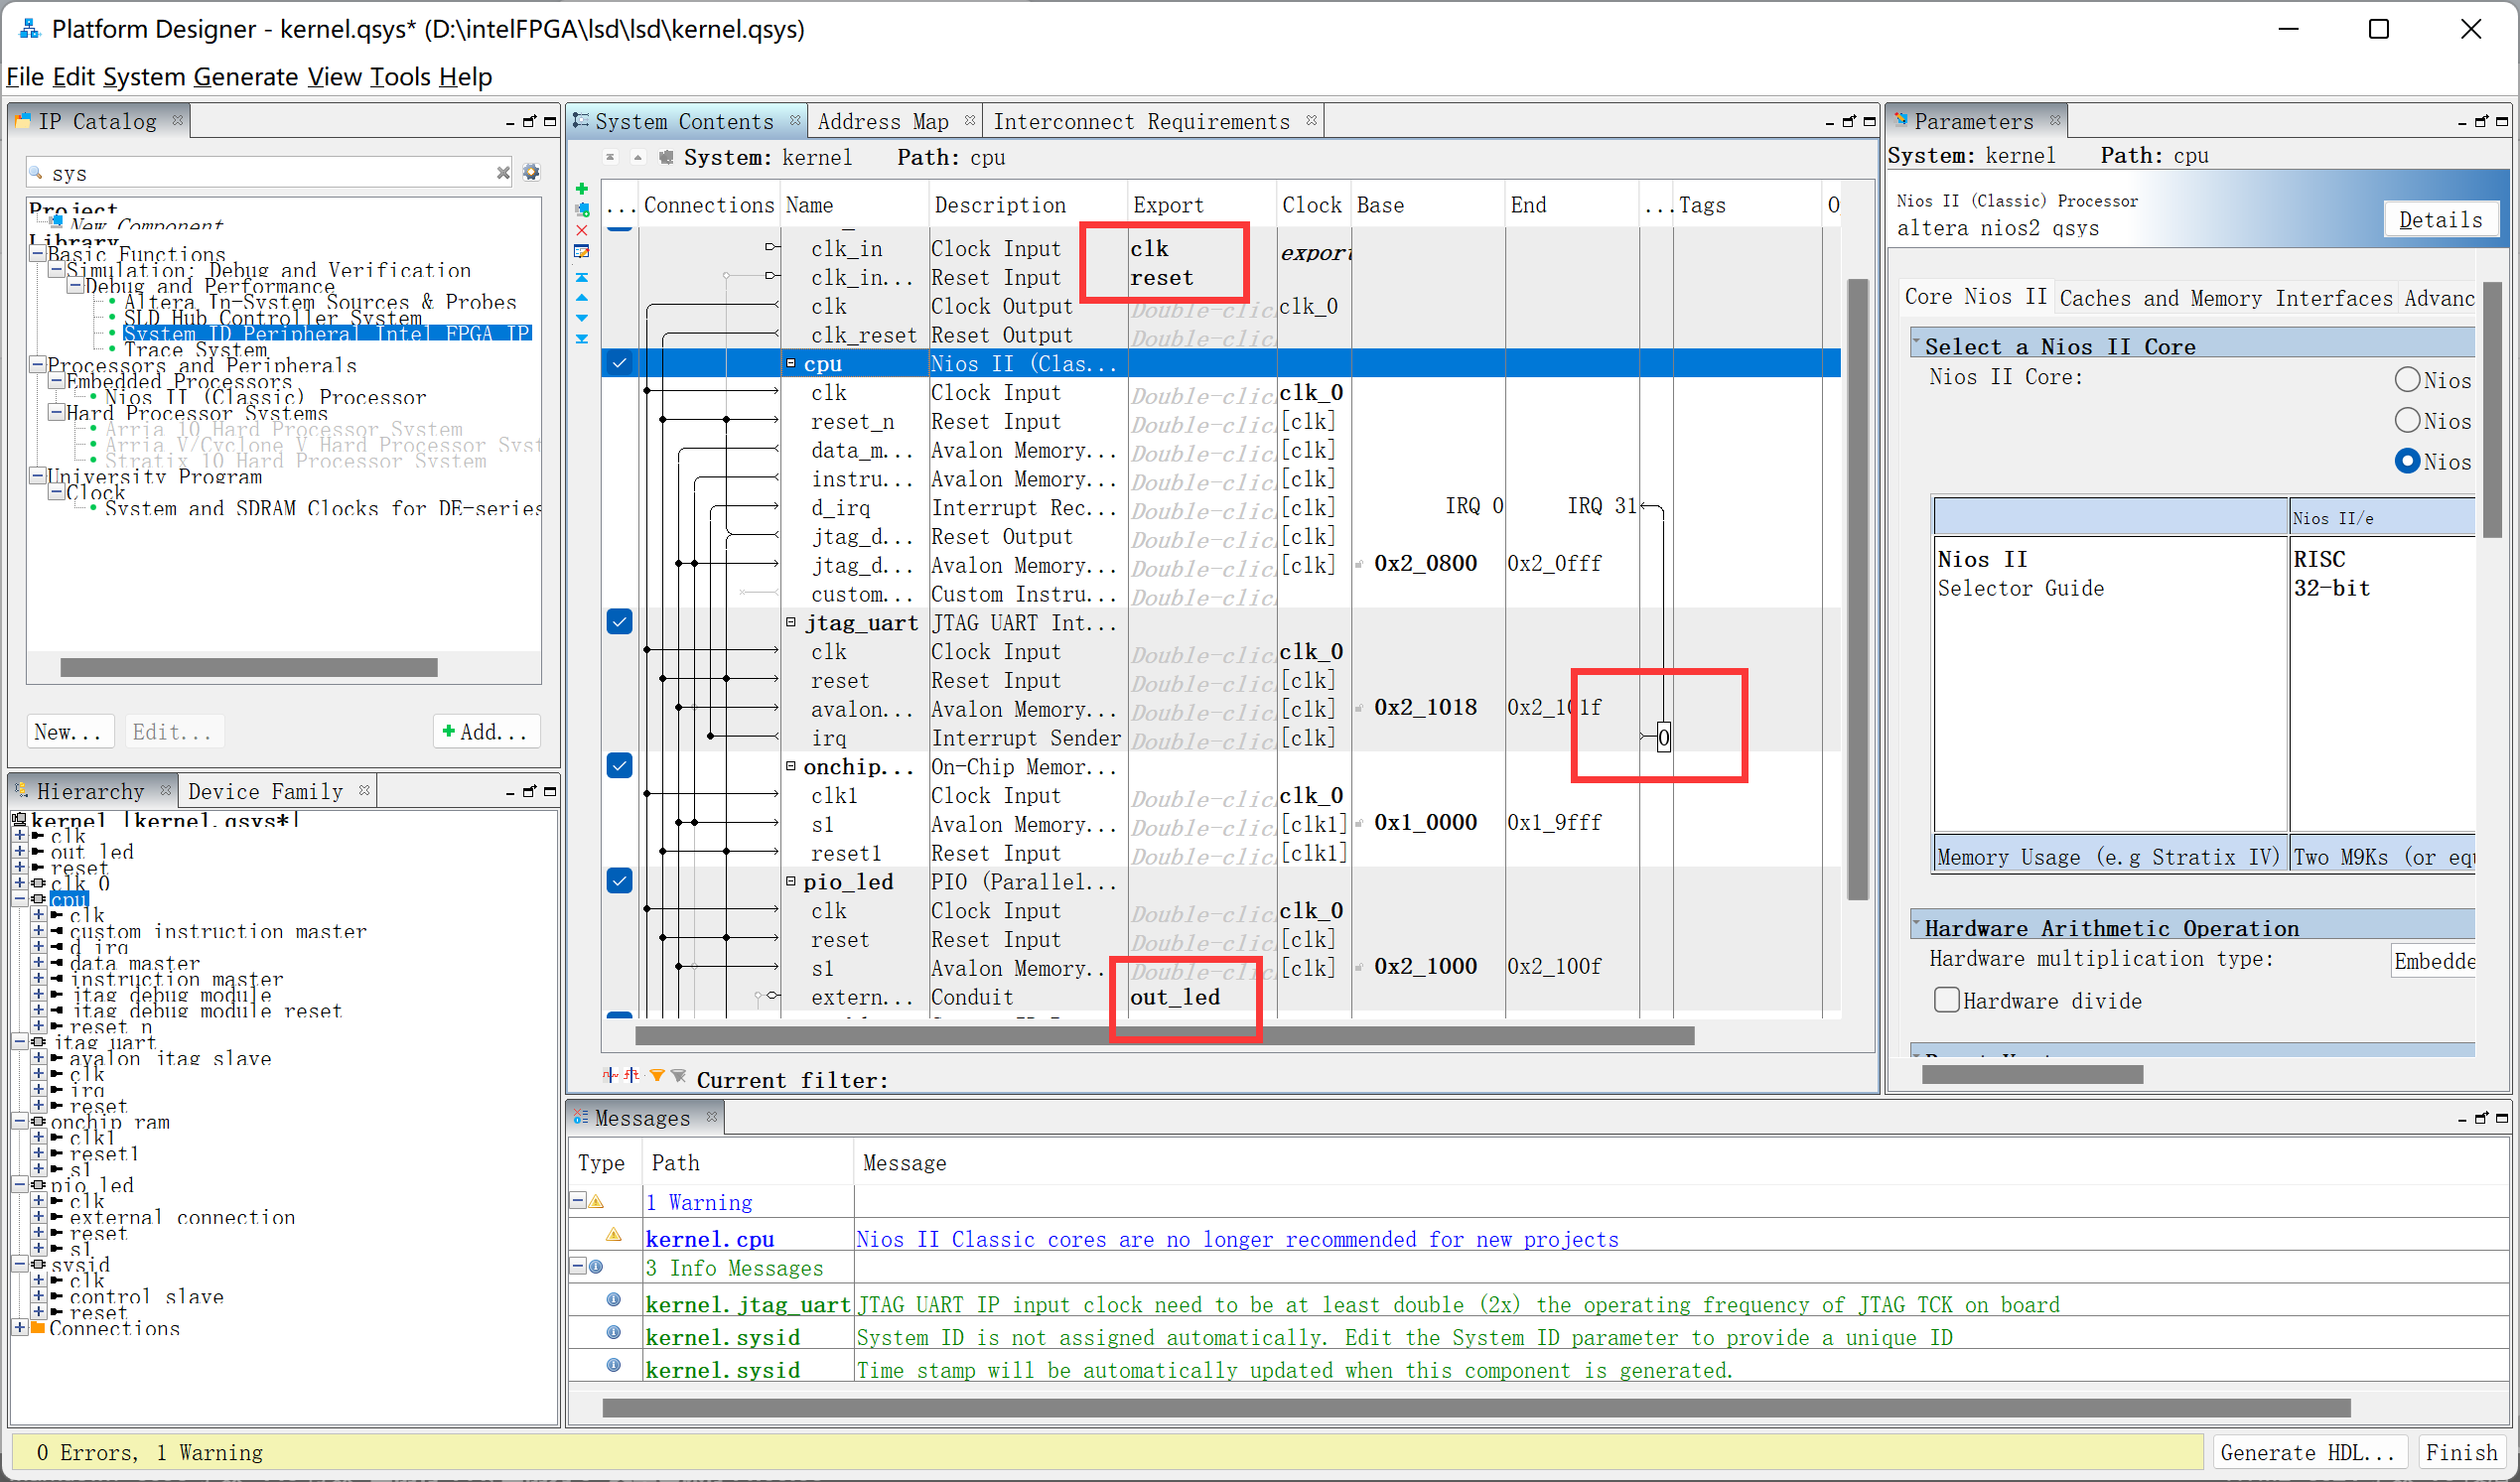Image resolution: width=2520 pixels, height=1482 pixels.
Task: Click the Messages panel horizontal scrollbar
Action: (1476, 1408)
